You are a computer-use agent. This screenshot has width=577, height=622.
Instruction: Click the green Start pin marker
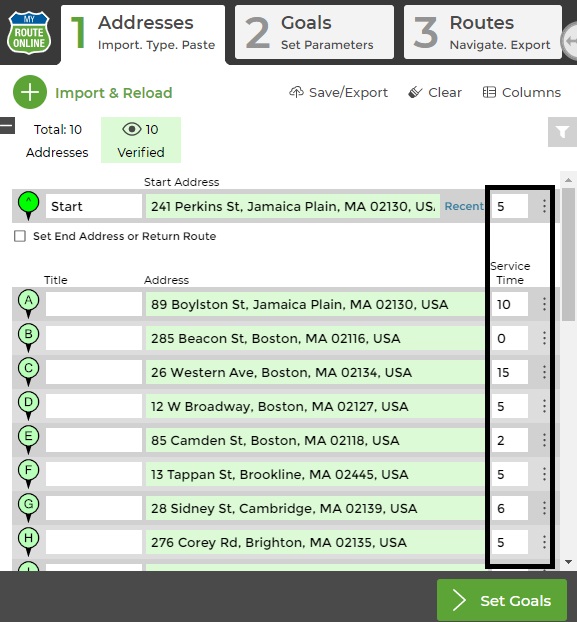pos(29,205)
